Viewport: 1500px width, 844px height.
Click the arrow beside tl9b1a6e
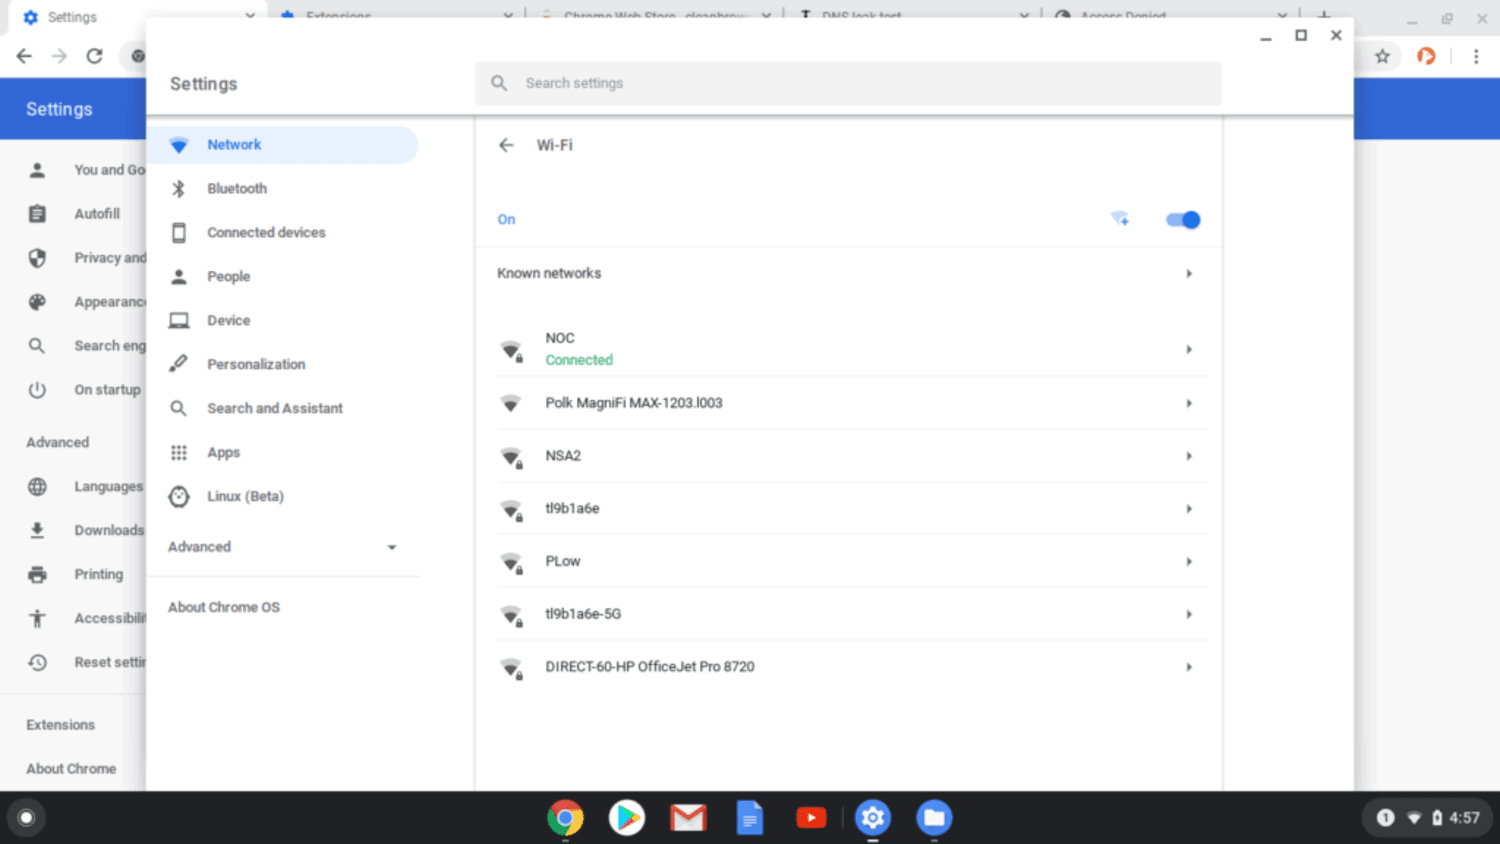[1189, 509]
